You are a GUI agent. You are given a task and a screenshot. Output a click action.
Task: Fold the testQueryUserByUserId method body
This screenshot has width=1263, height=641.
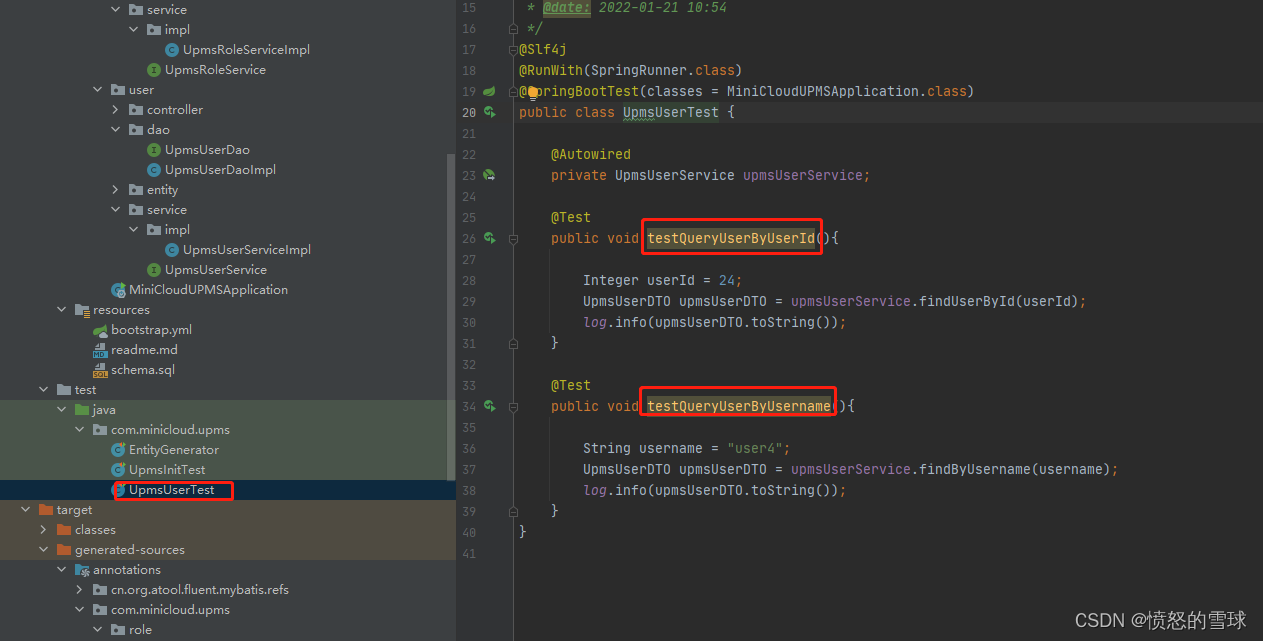513,239
